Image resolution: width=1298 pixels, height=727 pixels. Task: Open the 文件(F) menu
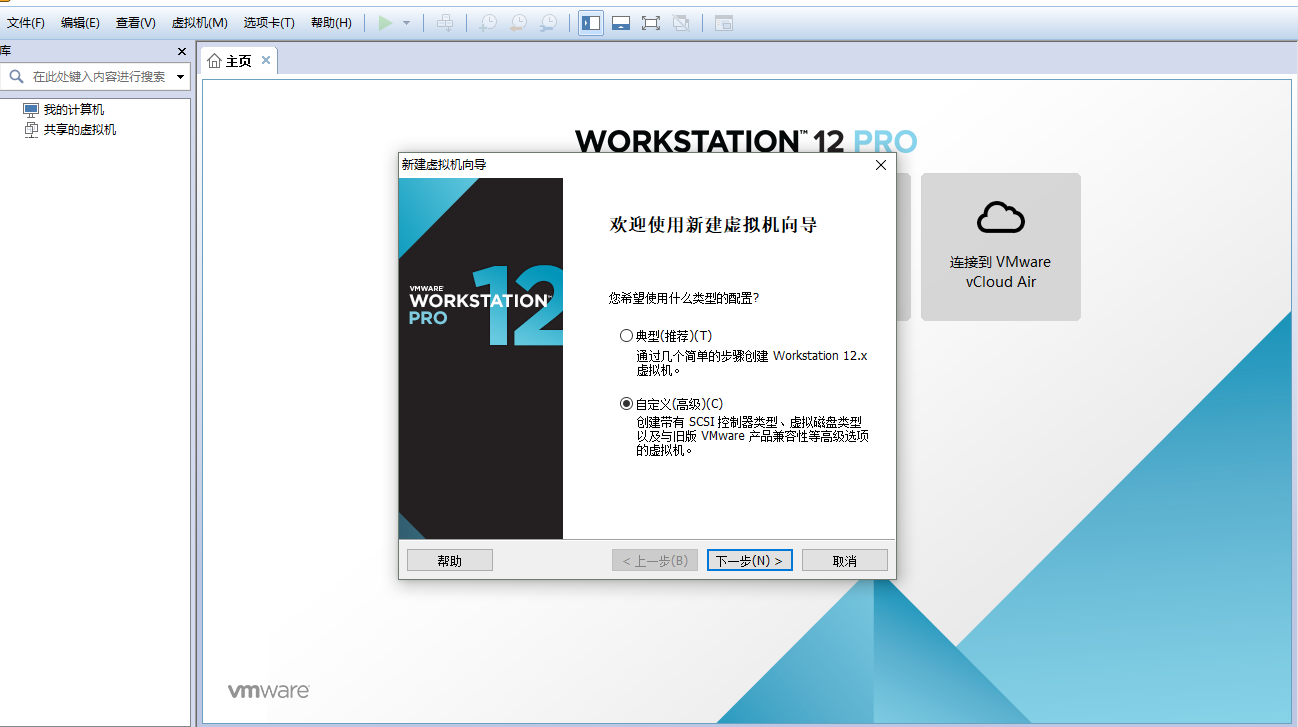(x=26, y=22)
